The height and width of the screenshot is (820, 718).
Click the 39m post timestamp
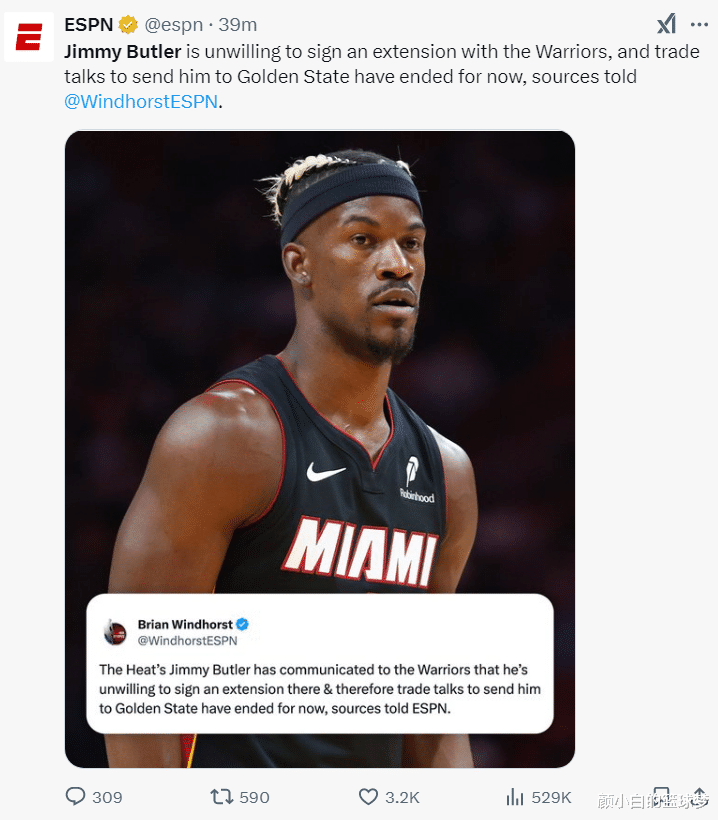tap(237, 25)
